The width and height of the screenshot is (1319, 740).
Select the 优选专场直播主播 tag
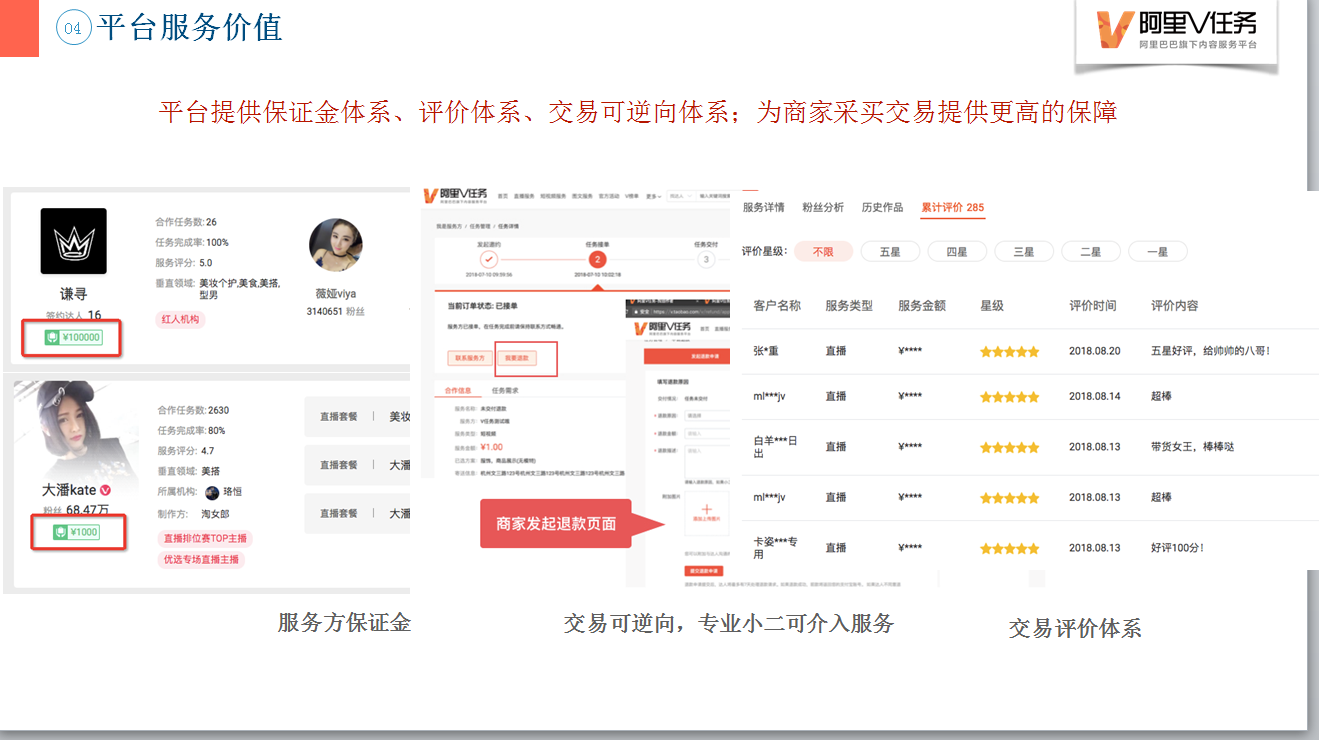201,560
